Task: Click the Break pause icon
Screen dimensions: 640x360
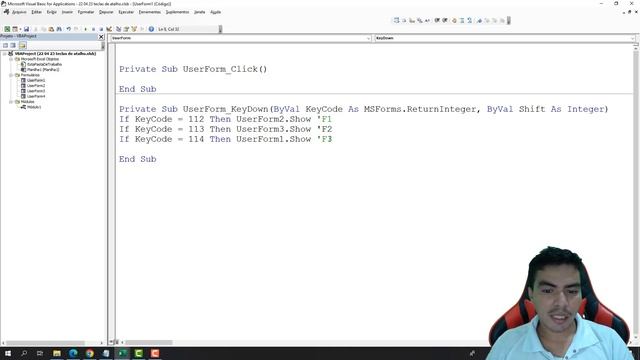Action: coord(93,29)
